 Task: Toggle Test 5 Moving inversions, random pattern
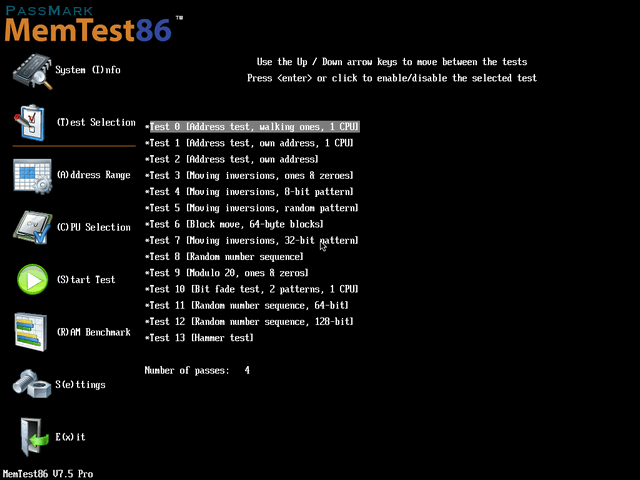pos(251,208)
